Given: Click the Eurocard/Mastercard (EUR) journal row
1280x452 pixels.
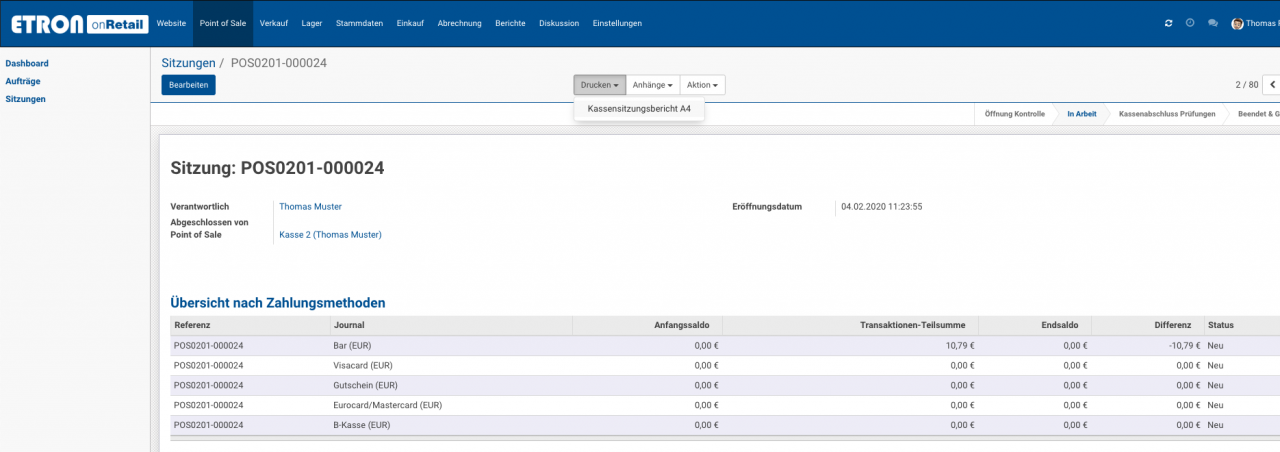Looking at the screenshot, I should point(725,405).
